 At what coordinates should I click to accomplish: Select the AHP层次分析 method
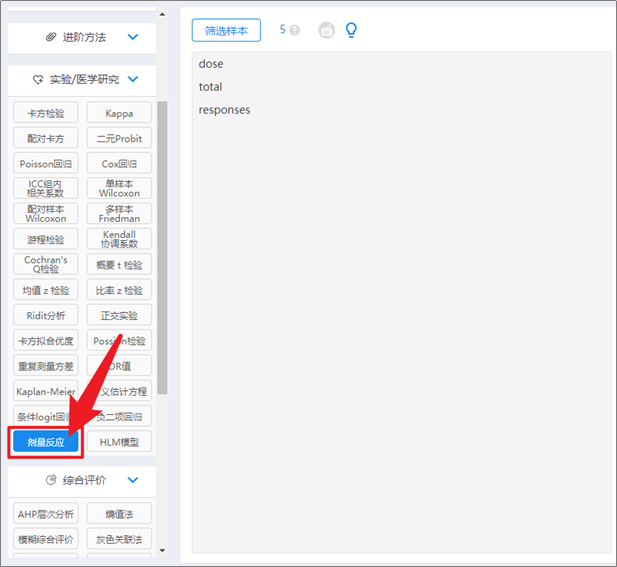tap(46, 513)
